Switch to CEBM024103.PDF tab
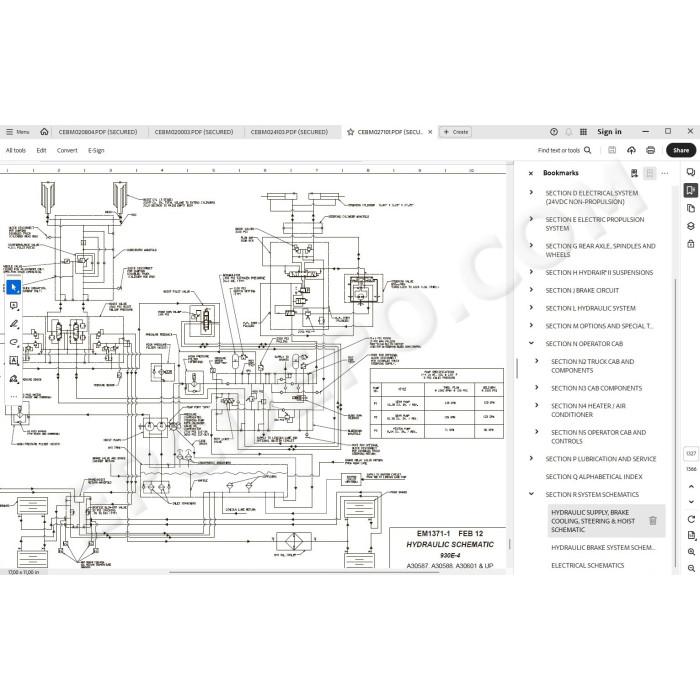This screenshot has height=700, width=700. [x=289, y=132]
